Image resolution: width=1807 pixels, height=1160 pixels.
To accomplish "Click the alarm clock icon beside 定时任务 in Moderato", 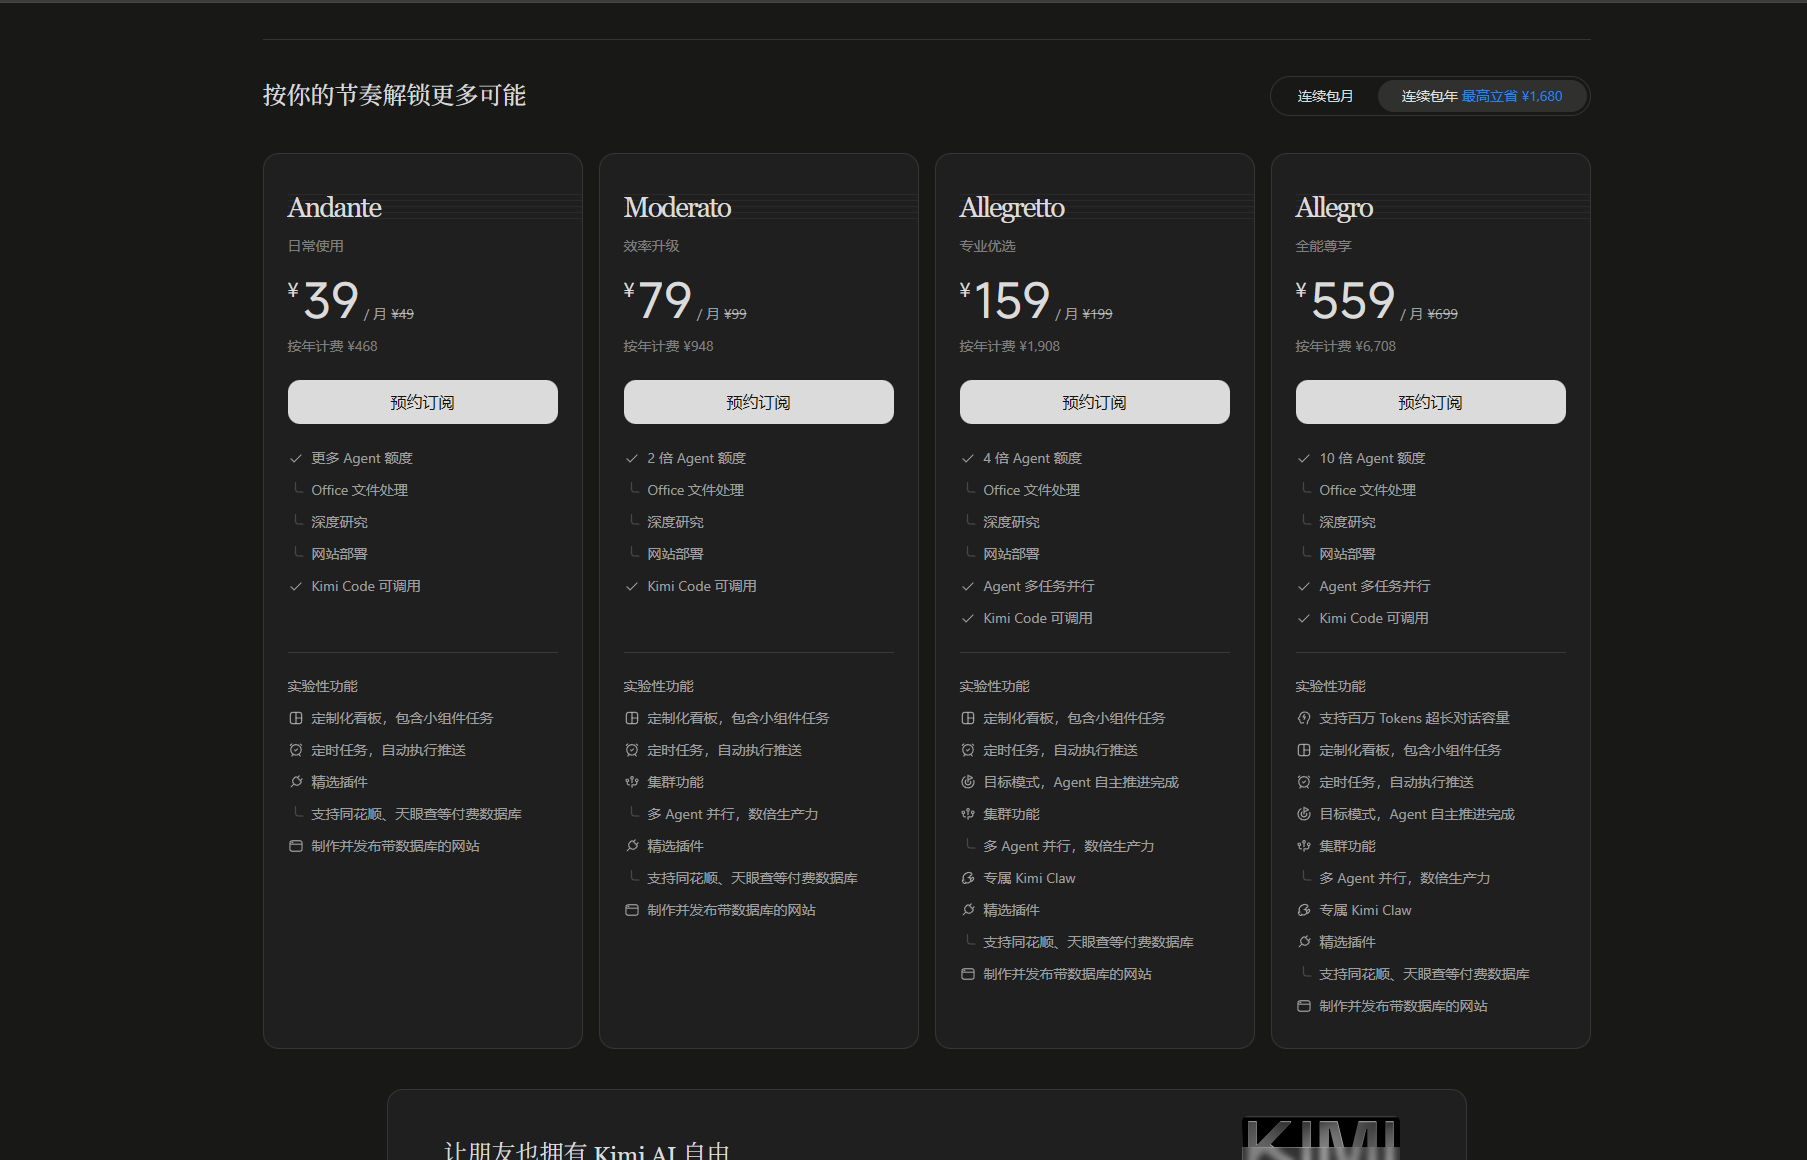I will pos(632,750).
